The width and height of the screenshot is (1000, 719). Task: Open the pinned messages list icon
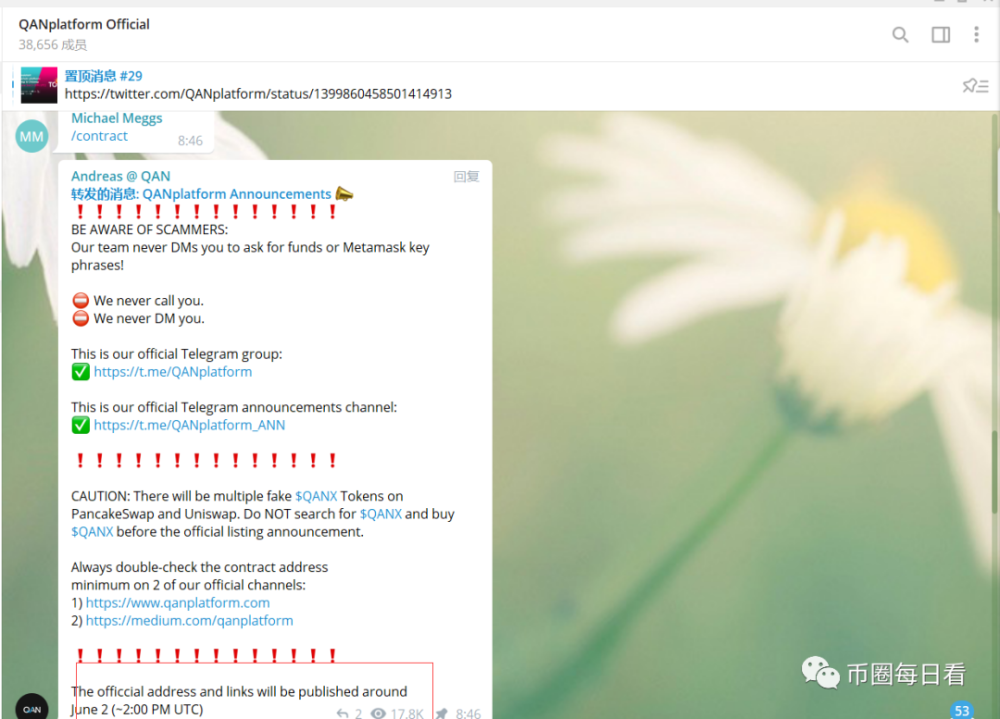click(x=975, y=85)
